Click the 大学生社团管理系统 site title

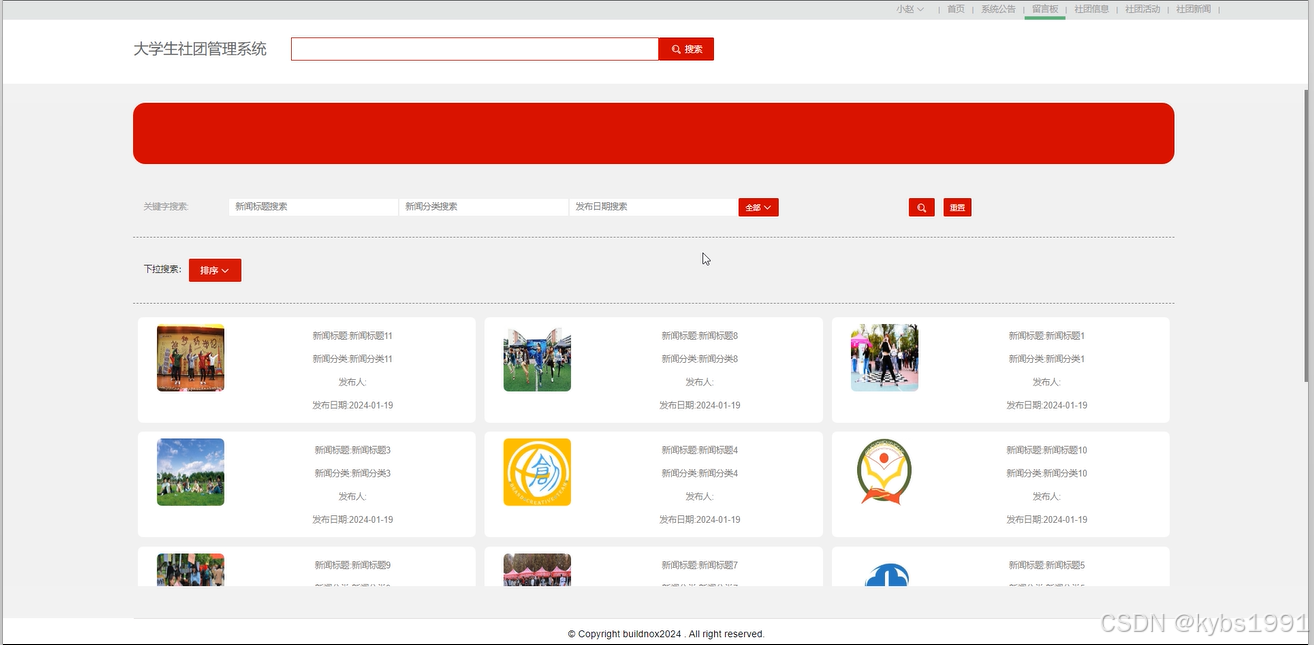(x=200, y=49)
